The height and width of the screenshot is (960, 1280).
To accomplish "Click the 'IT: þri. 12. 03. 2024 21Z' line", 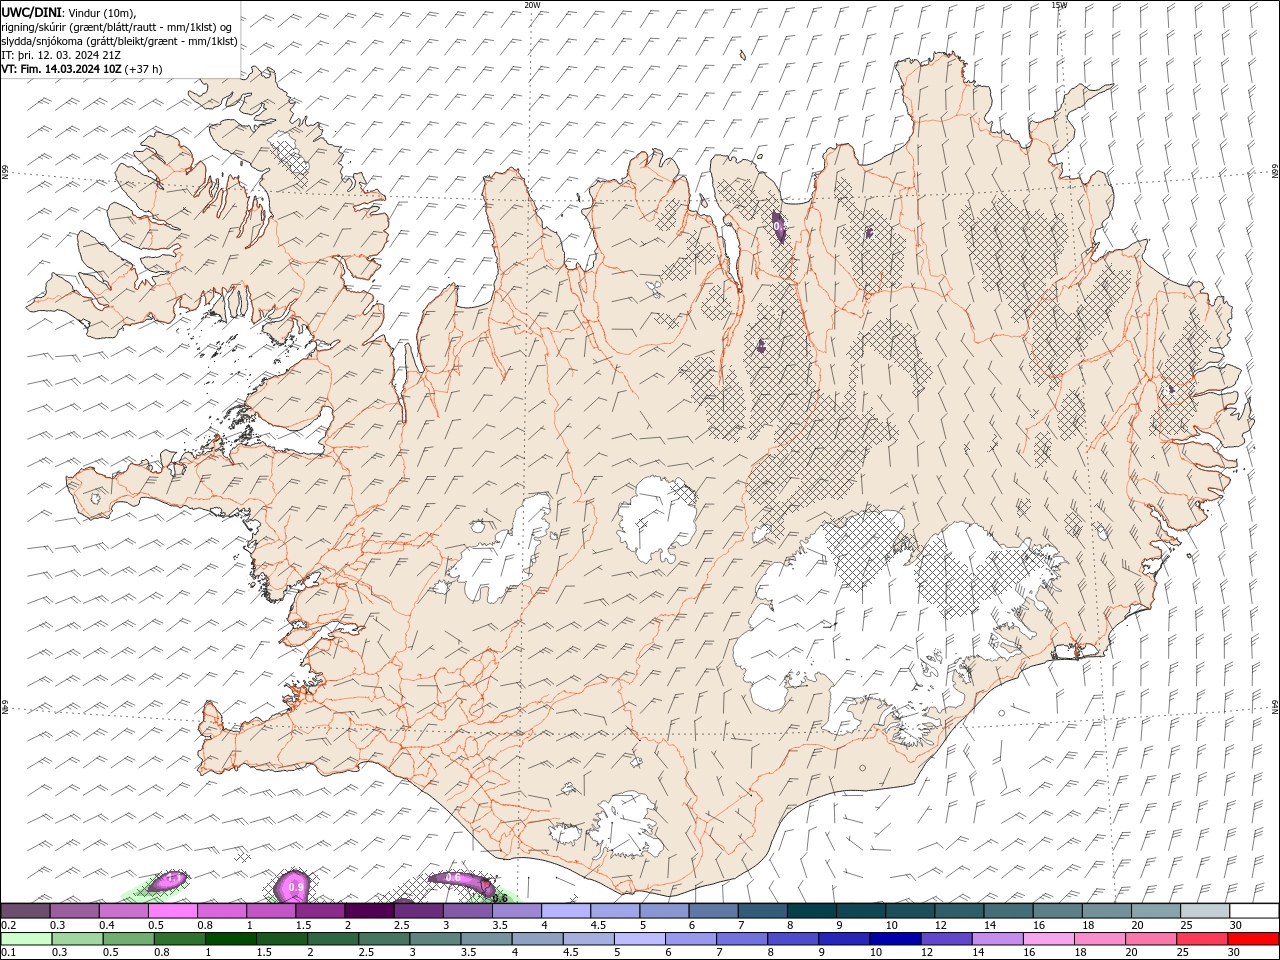I will pyautogui.click(x=61, y=55).
